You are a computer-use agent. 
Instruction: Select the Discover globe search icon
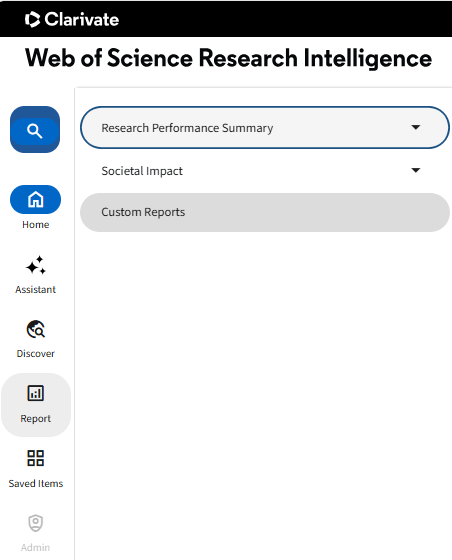pos(36,329)
